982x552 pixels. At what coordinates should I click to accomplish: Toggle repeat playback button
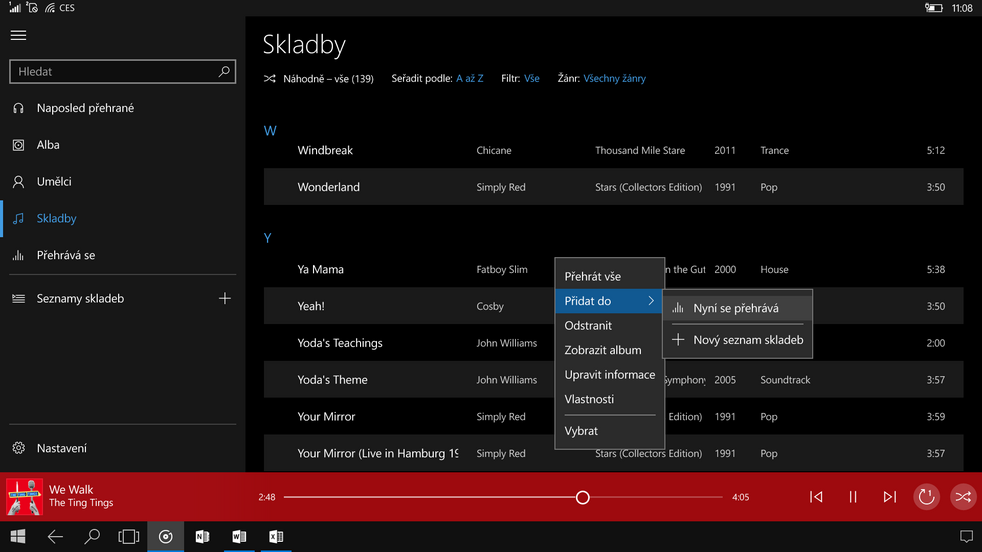(927, 497)
